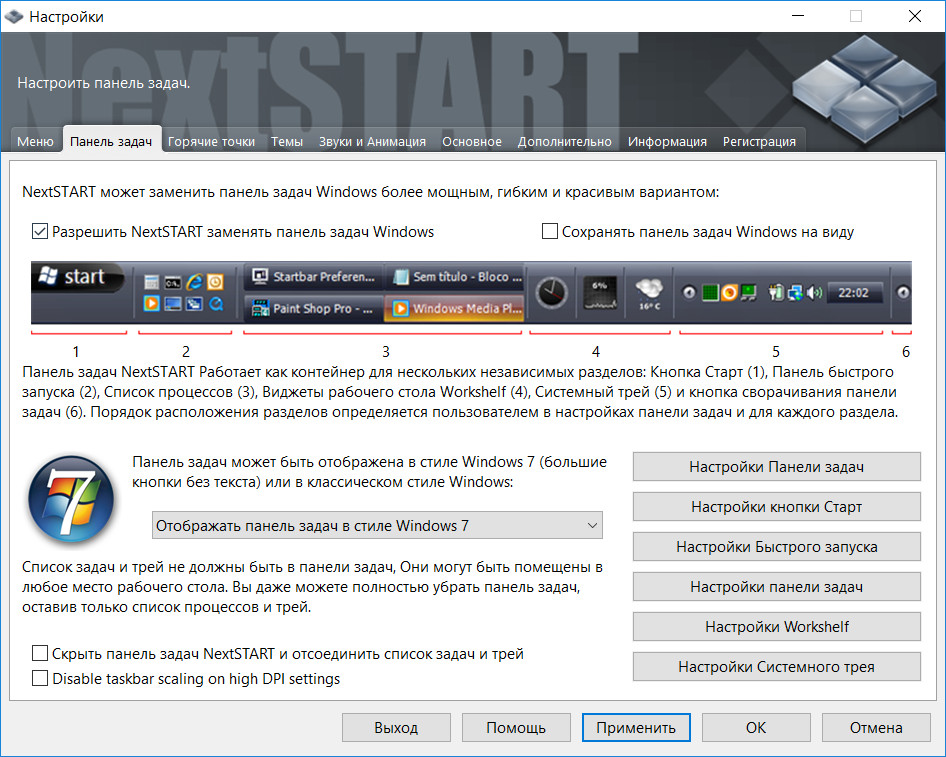Open the Дополнительно tab

pyautogui.click(x=565, y=141)
